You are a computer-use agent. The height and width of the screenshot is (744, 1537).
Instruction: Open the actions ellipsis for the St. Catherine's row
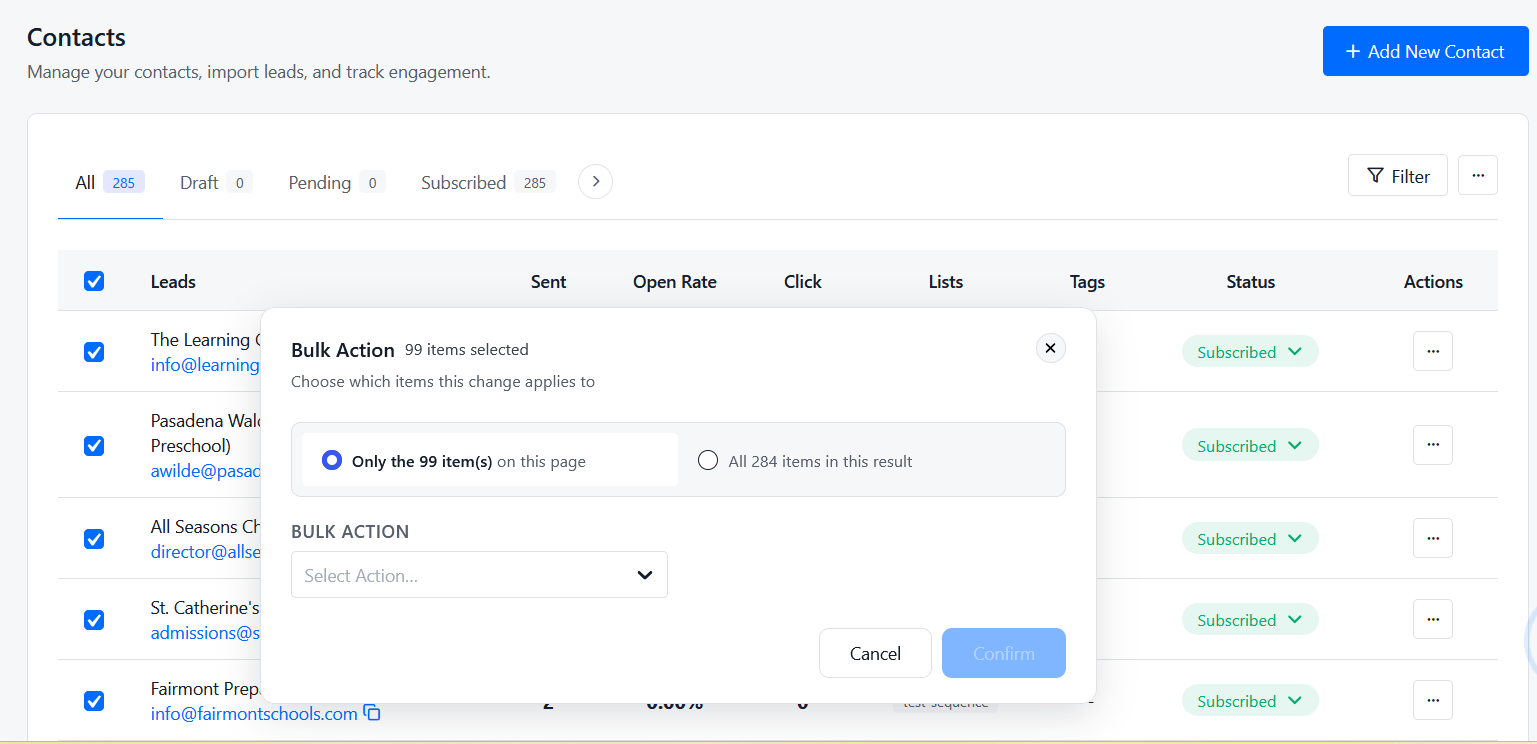pyautogui.click(x=1433, y=619)
